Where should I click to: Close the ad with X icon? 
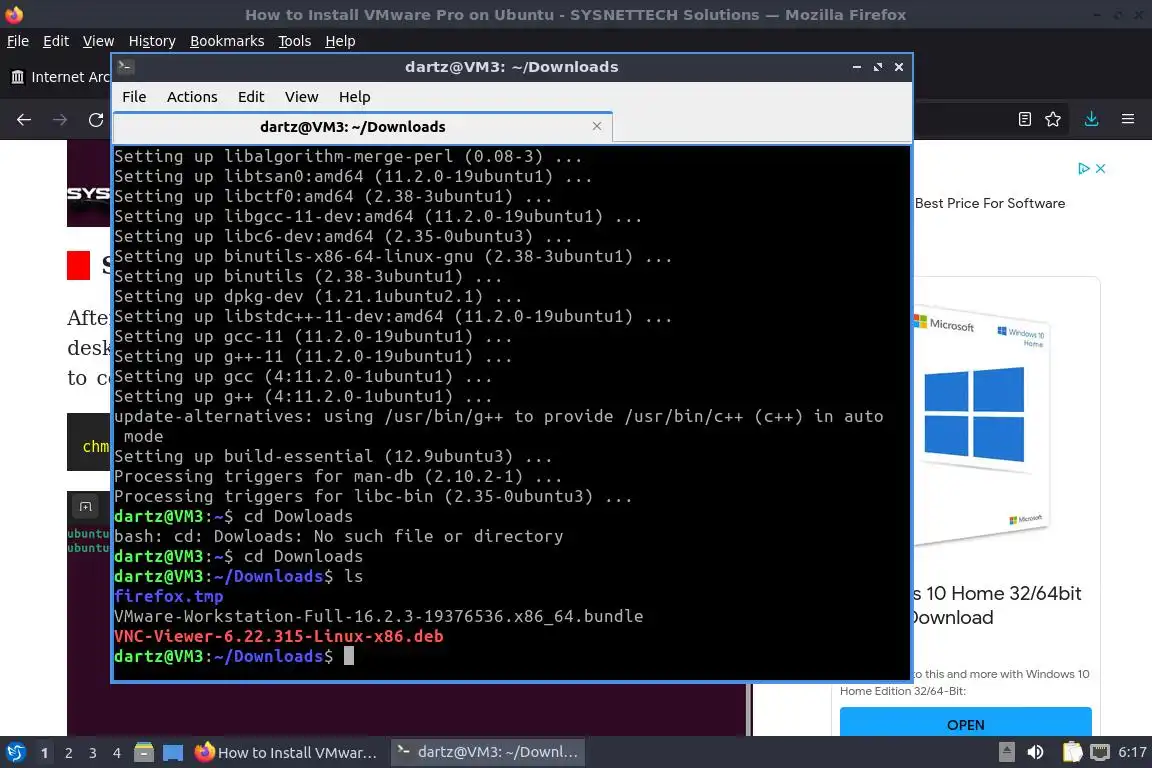pos(1101,168)
